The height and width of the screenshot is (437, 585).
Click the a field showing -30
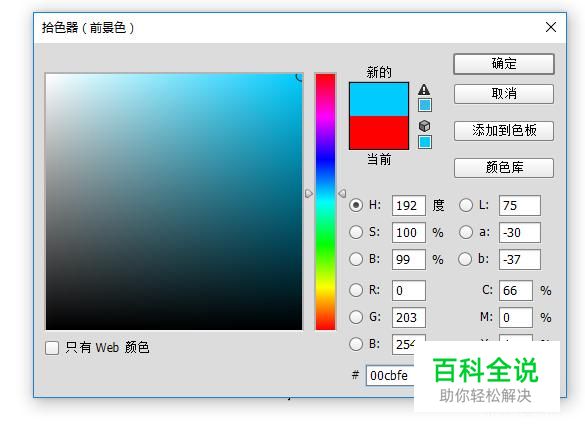(520, 232)
